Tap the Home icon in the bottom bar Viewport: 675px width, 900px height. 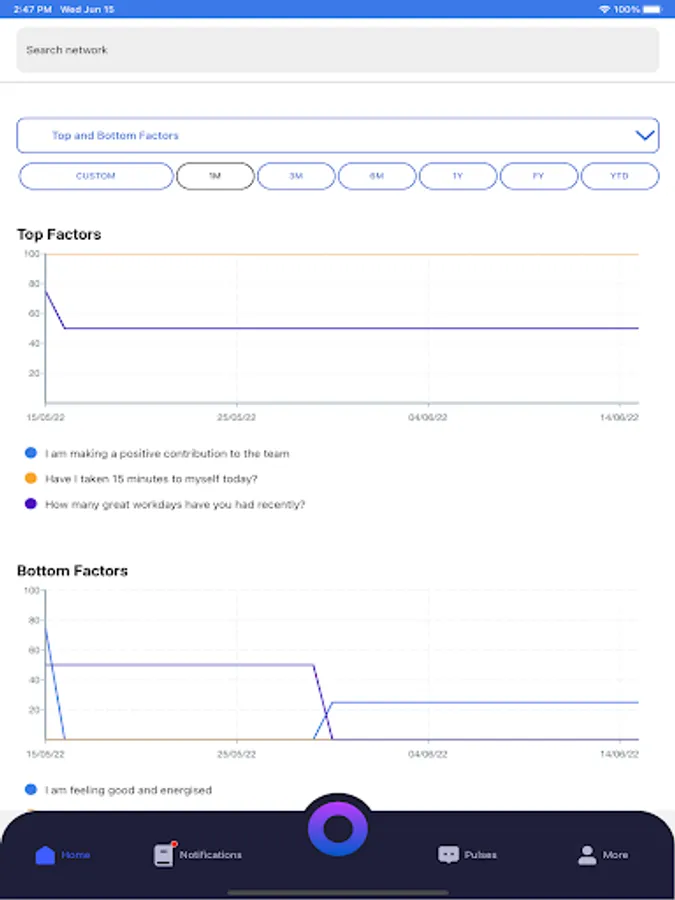pos(45,855)
